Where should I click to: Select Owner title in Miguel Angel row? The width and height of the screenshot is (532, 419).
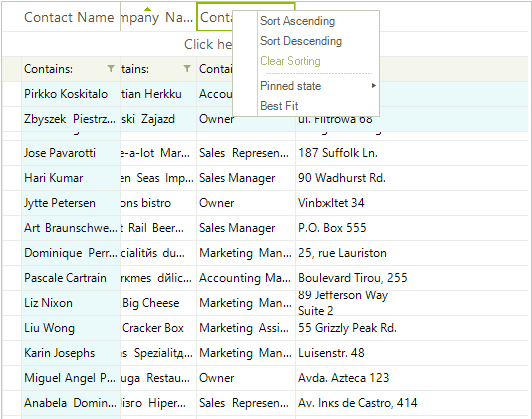point(246,378)
